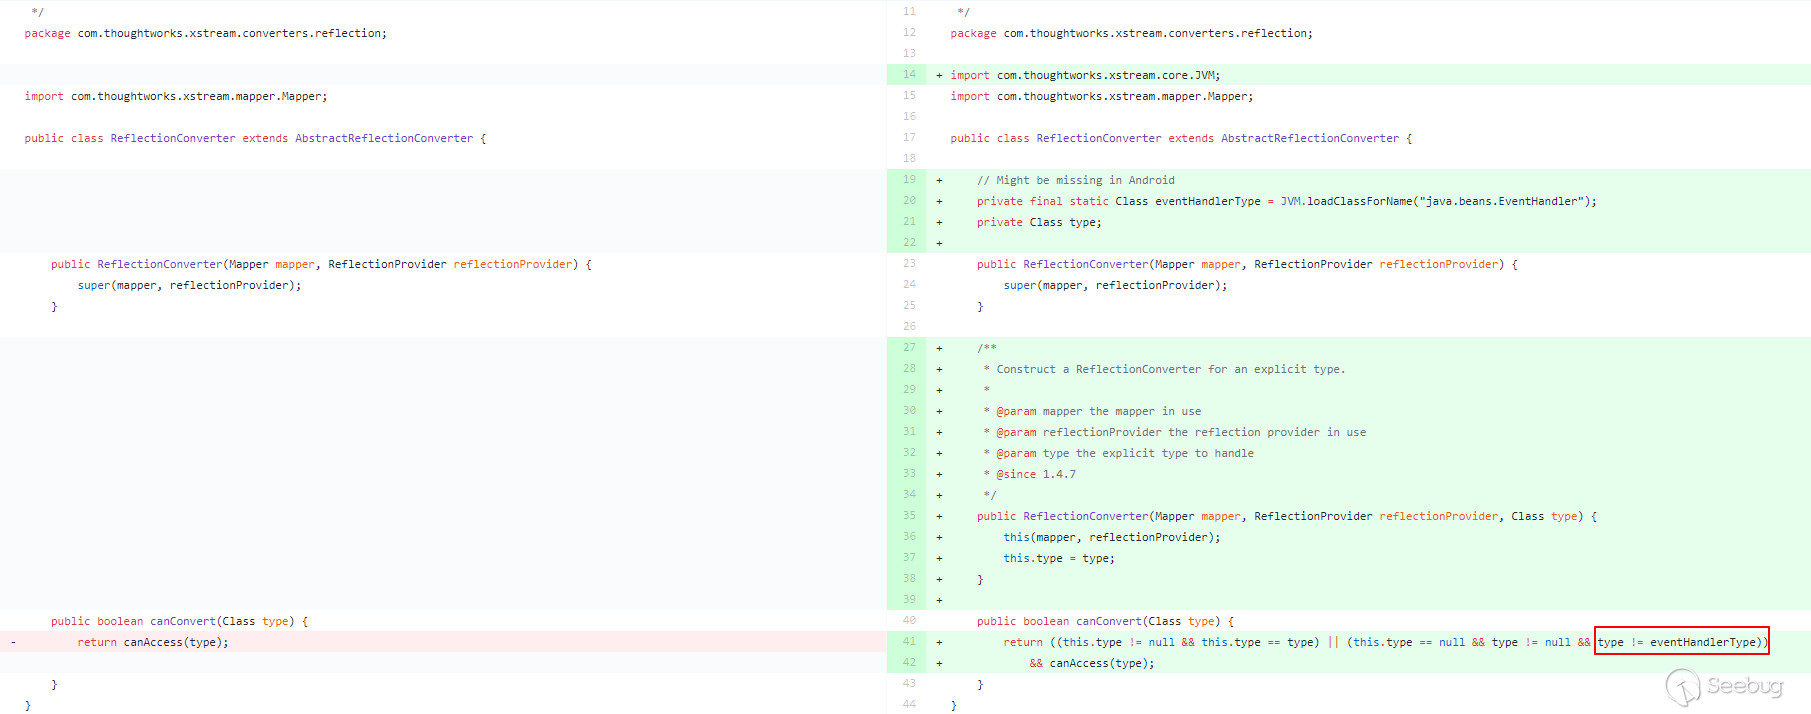Click 'this.type = type;' in the new constructor
Screen dimensions: 1811x714
[1058, 558]
